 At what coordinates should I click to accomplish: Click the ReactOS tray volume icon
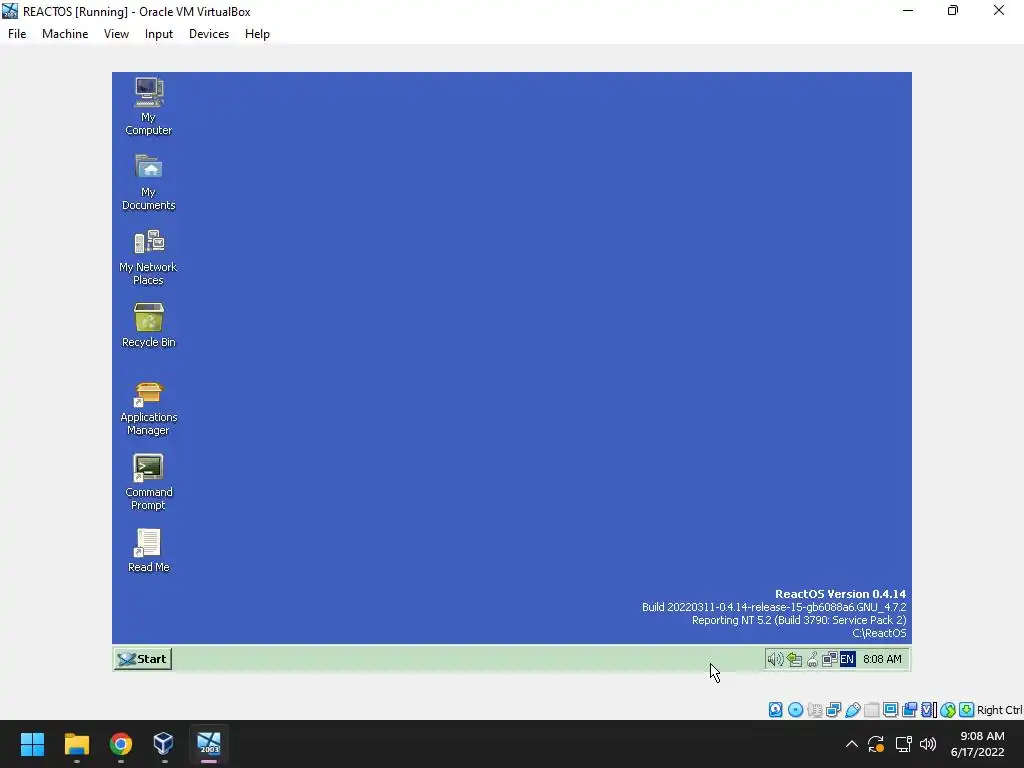click(x=775, y=659)
